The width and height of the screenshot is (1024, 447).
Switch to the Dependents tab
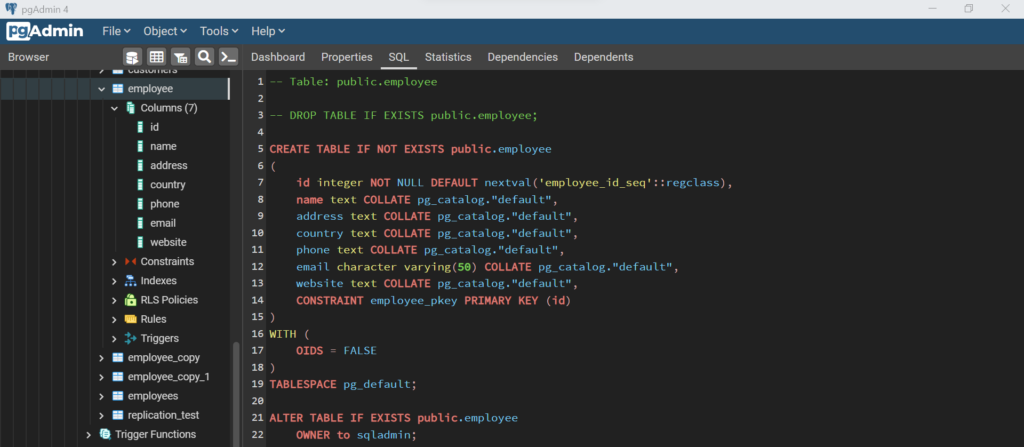pyautogui.click(x=603, y=57)
